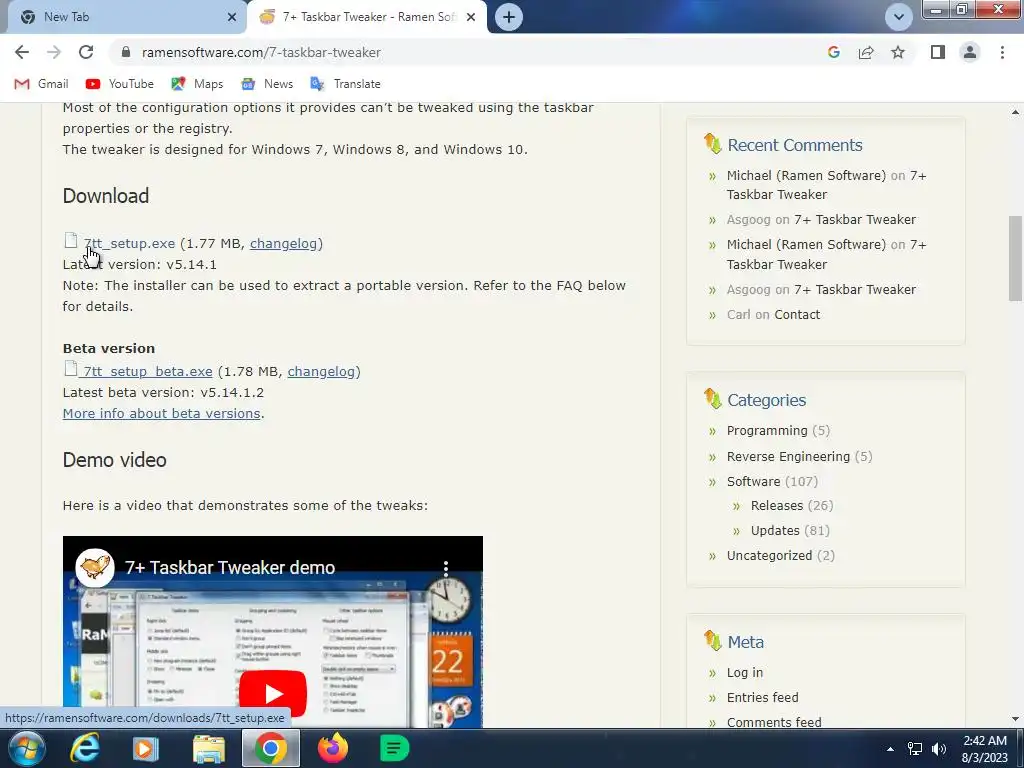
Task: Open the Gmail bookmark
Action: [x=42, y=84]
